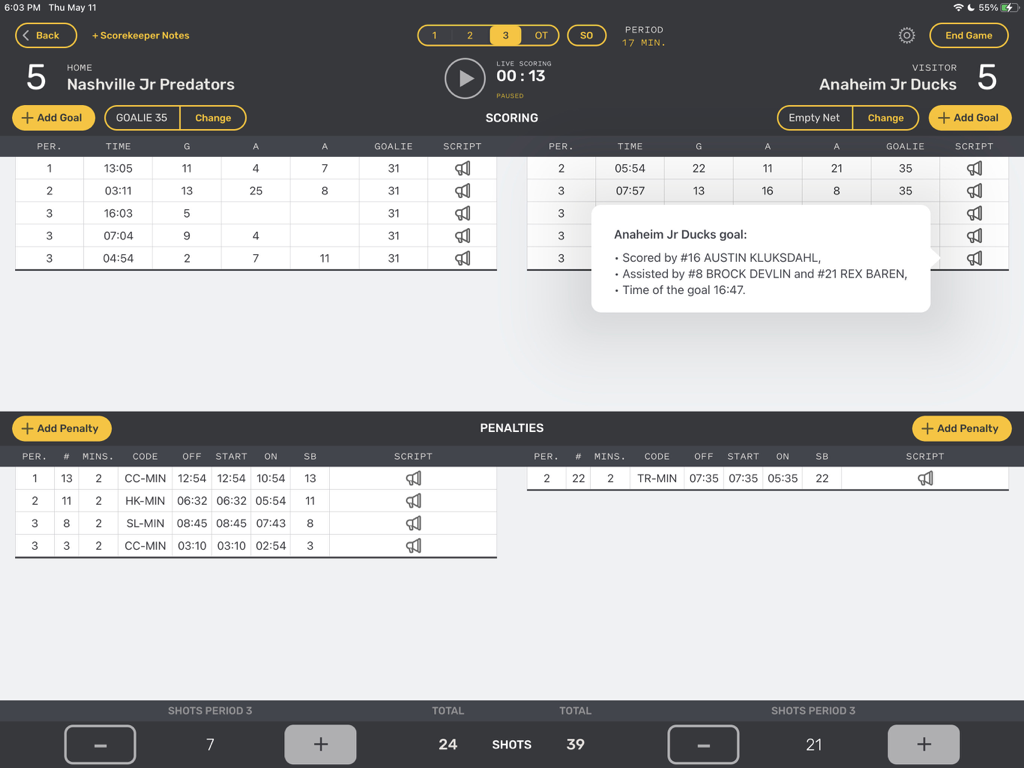This screenshot has width=1024, height=768.
Task: Add a goal for Nashville Jr Predators
Action: [x=53, y=117]
